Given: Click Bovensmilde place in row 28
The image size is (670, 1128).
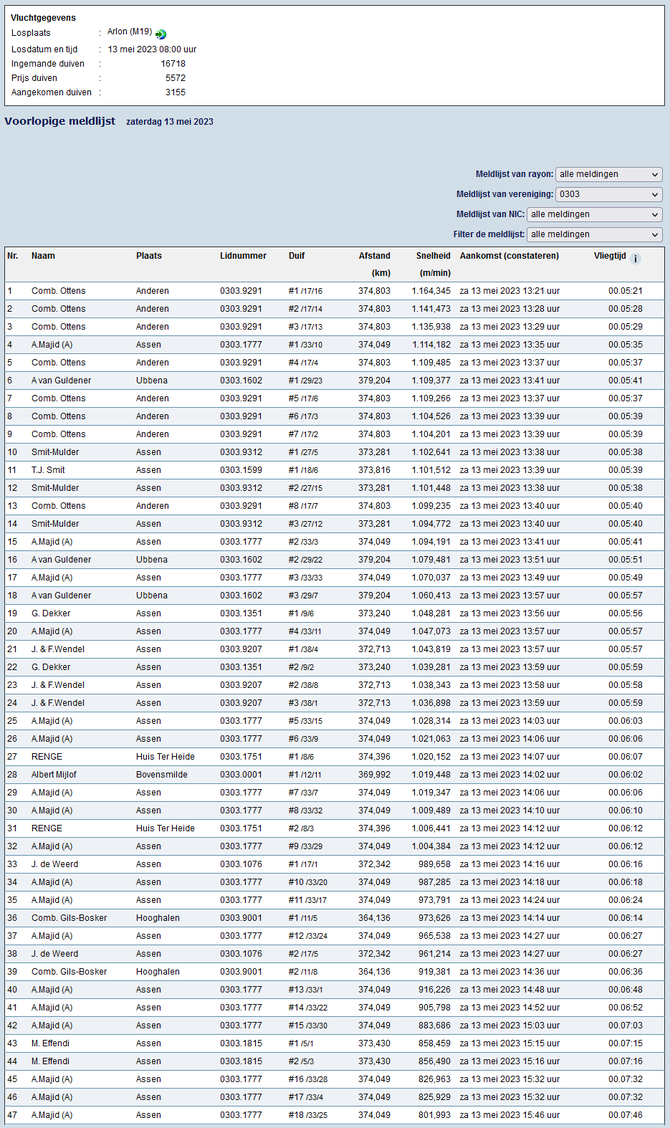Looking at the screenshot, I should [162, 775].
